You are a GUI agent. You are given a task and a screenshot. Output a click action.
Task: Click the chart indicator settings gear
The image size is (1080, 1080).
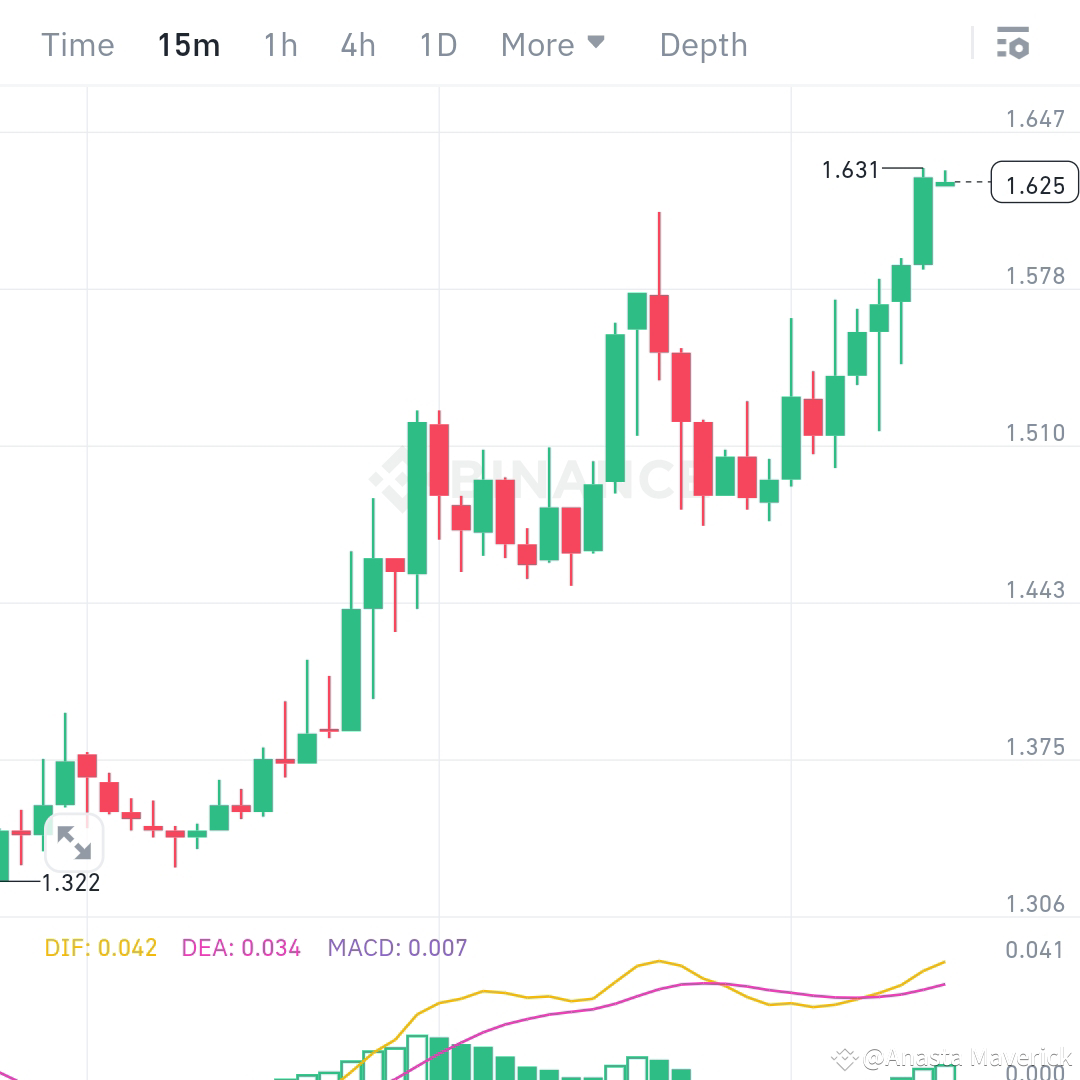click(1013, 44)
